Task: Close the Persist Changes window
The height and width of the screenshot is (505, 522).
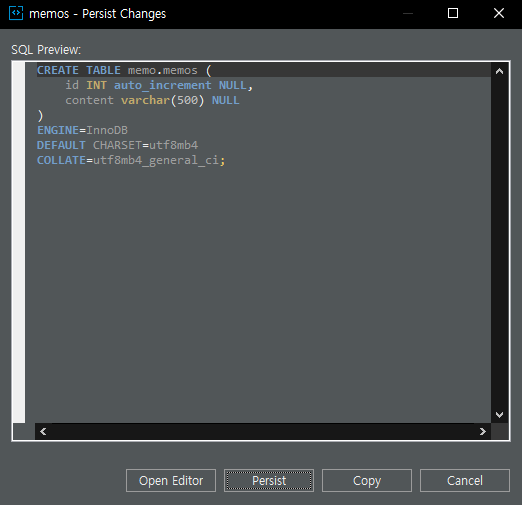Action: coord(499,13)
